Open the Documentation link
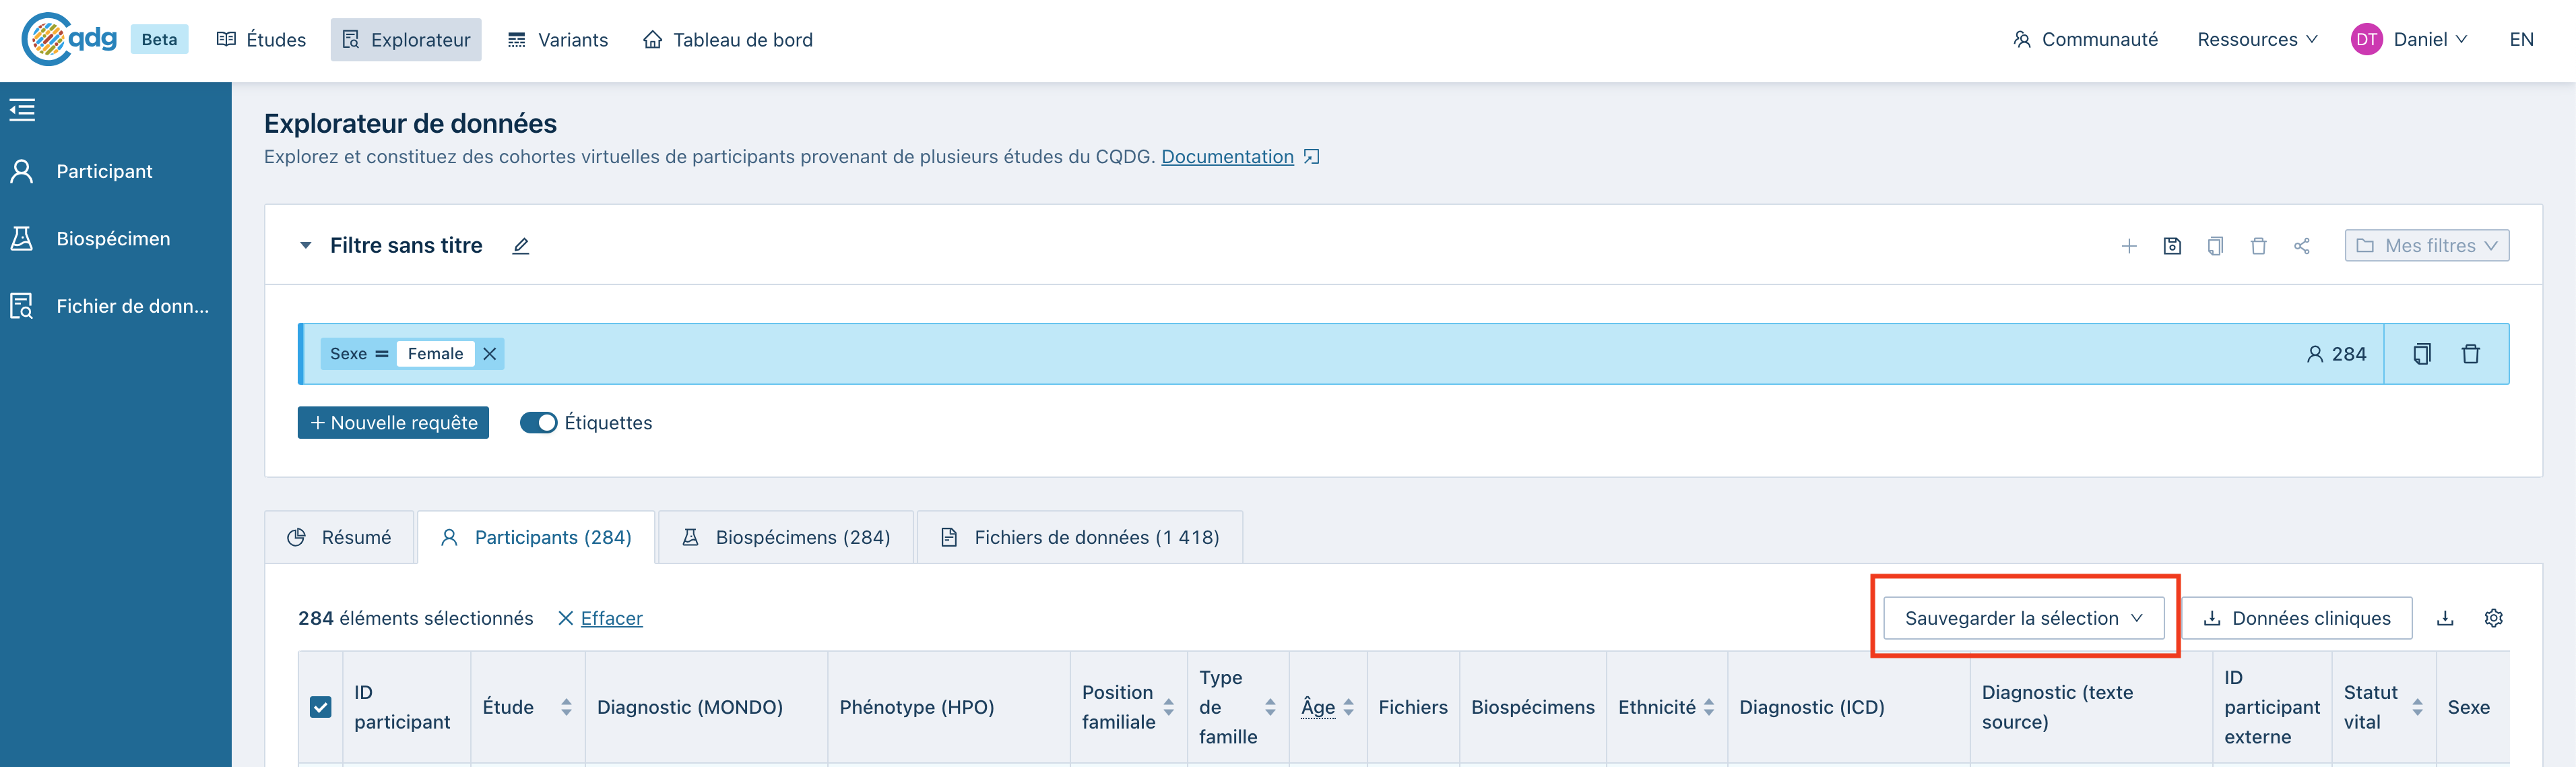 point(1227,157)
